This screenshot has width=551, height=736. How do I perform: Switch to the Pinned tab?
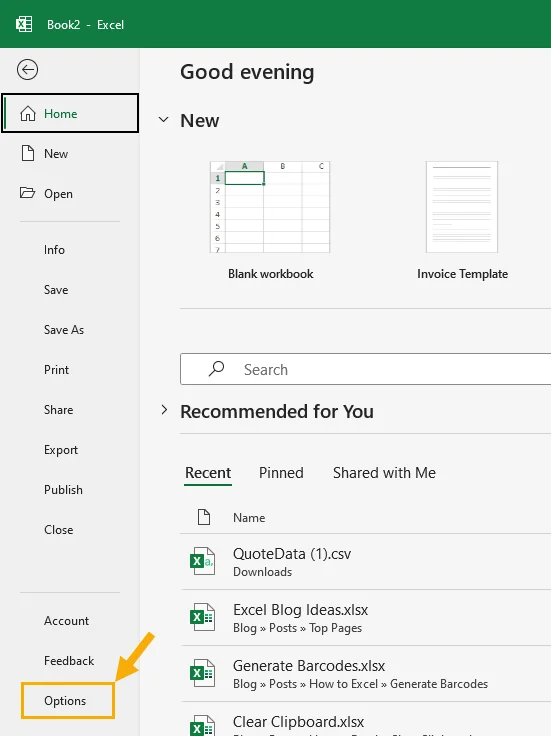[x=281, y=473]
